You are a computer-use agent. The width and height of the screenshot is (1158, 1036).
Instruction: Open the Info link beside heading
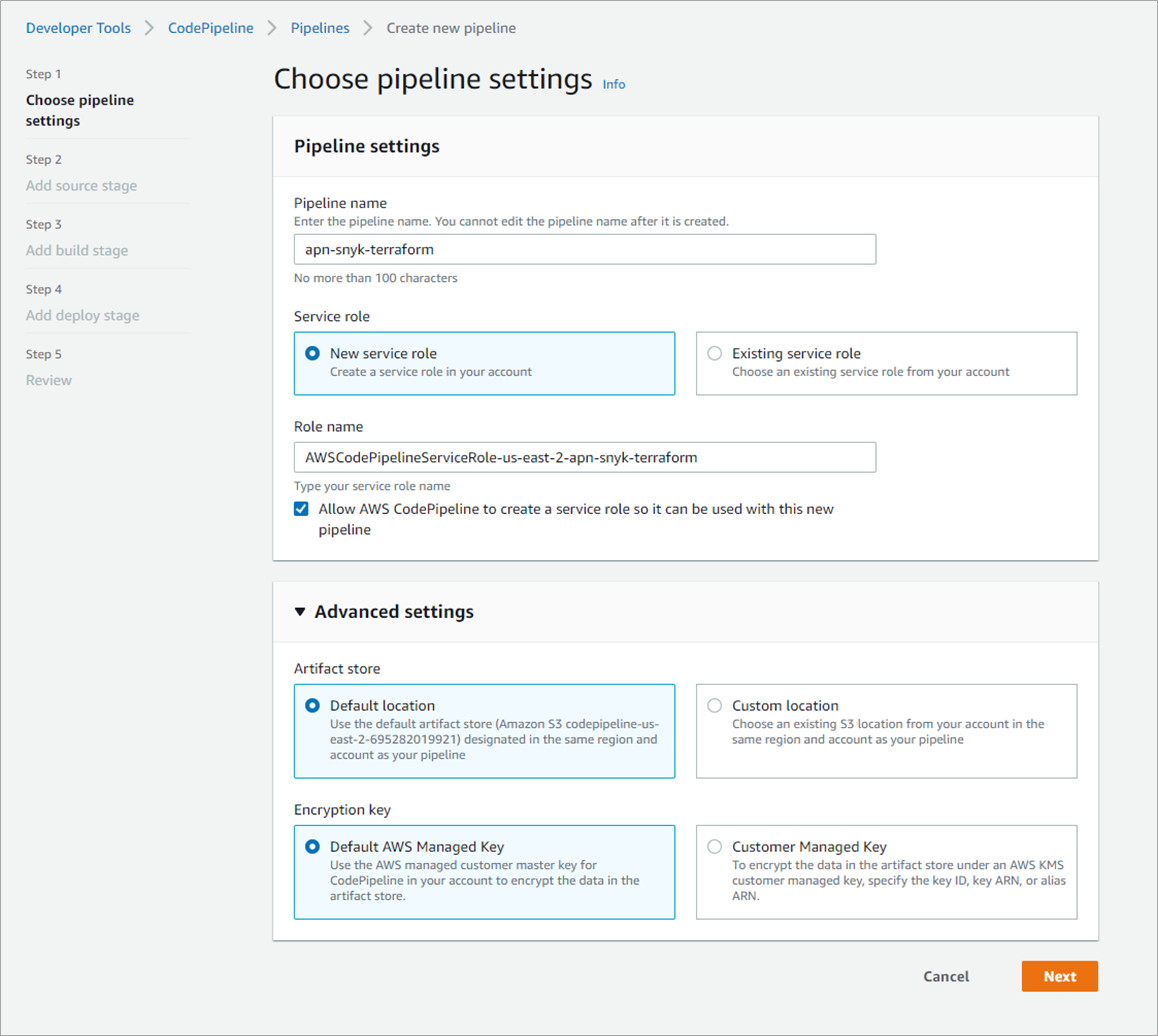point(614,85)
